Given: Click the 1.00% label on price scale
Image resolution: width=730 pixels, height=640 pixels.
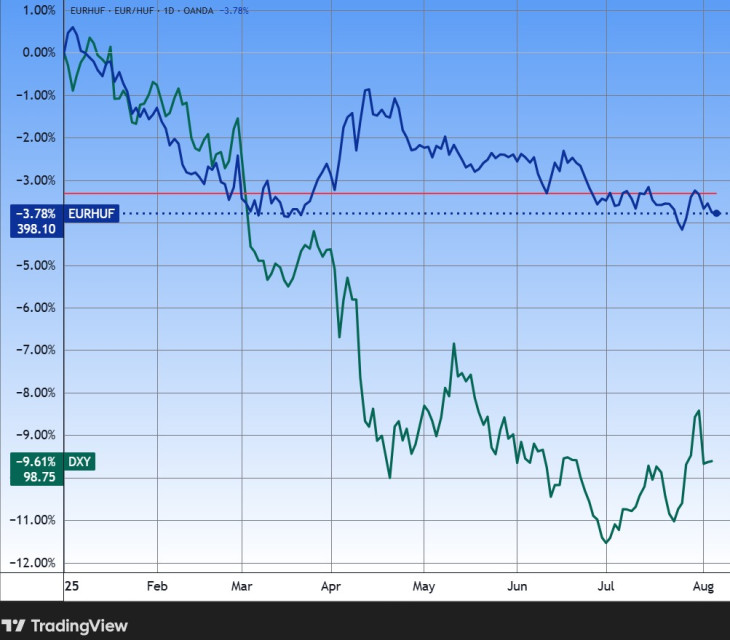Looking at the screenshot, I should (39, 10).
